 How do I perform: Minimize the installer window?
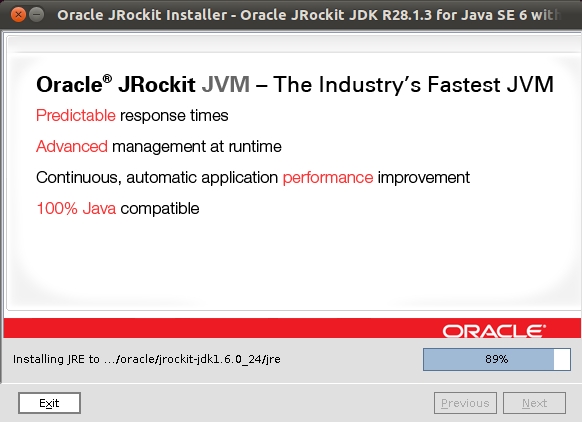click(x=36, y=15)
